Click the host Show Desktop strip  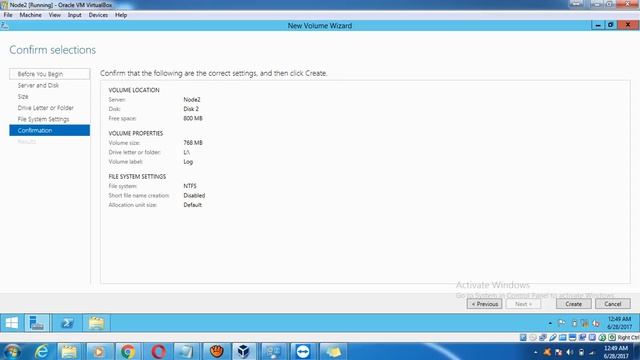[x=637, y=352]
